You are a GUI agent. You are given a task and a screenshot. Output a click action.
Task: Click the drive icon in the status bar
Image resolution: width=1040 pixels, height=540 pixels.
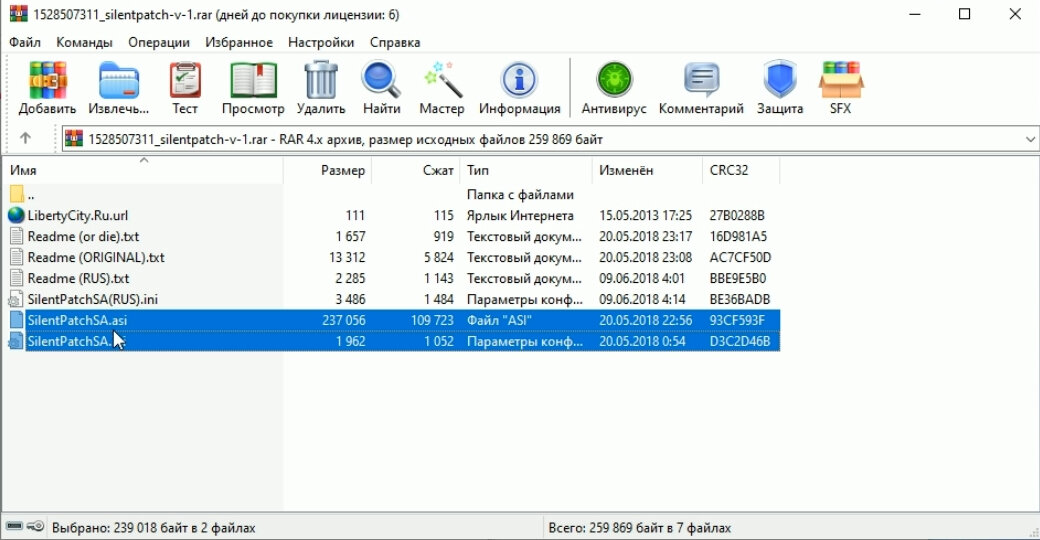(x=14, y=527)
